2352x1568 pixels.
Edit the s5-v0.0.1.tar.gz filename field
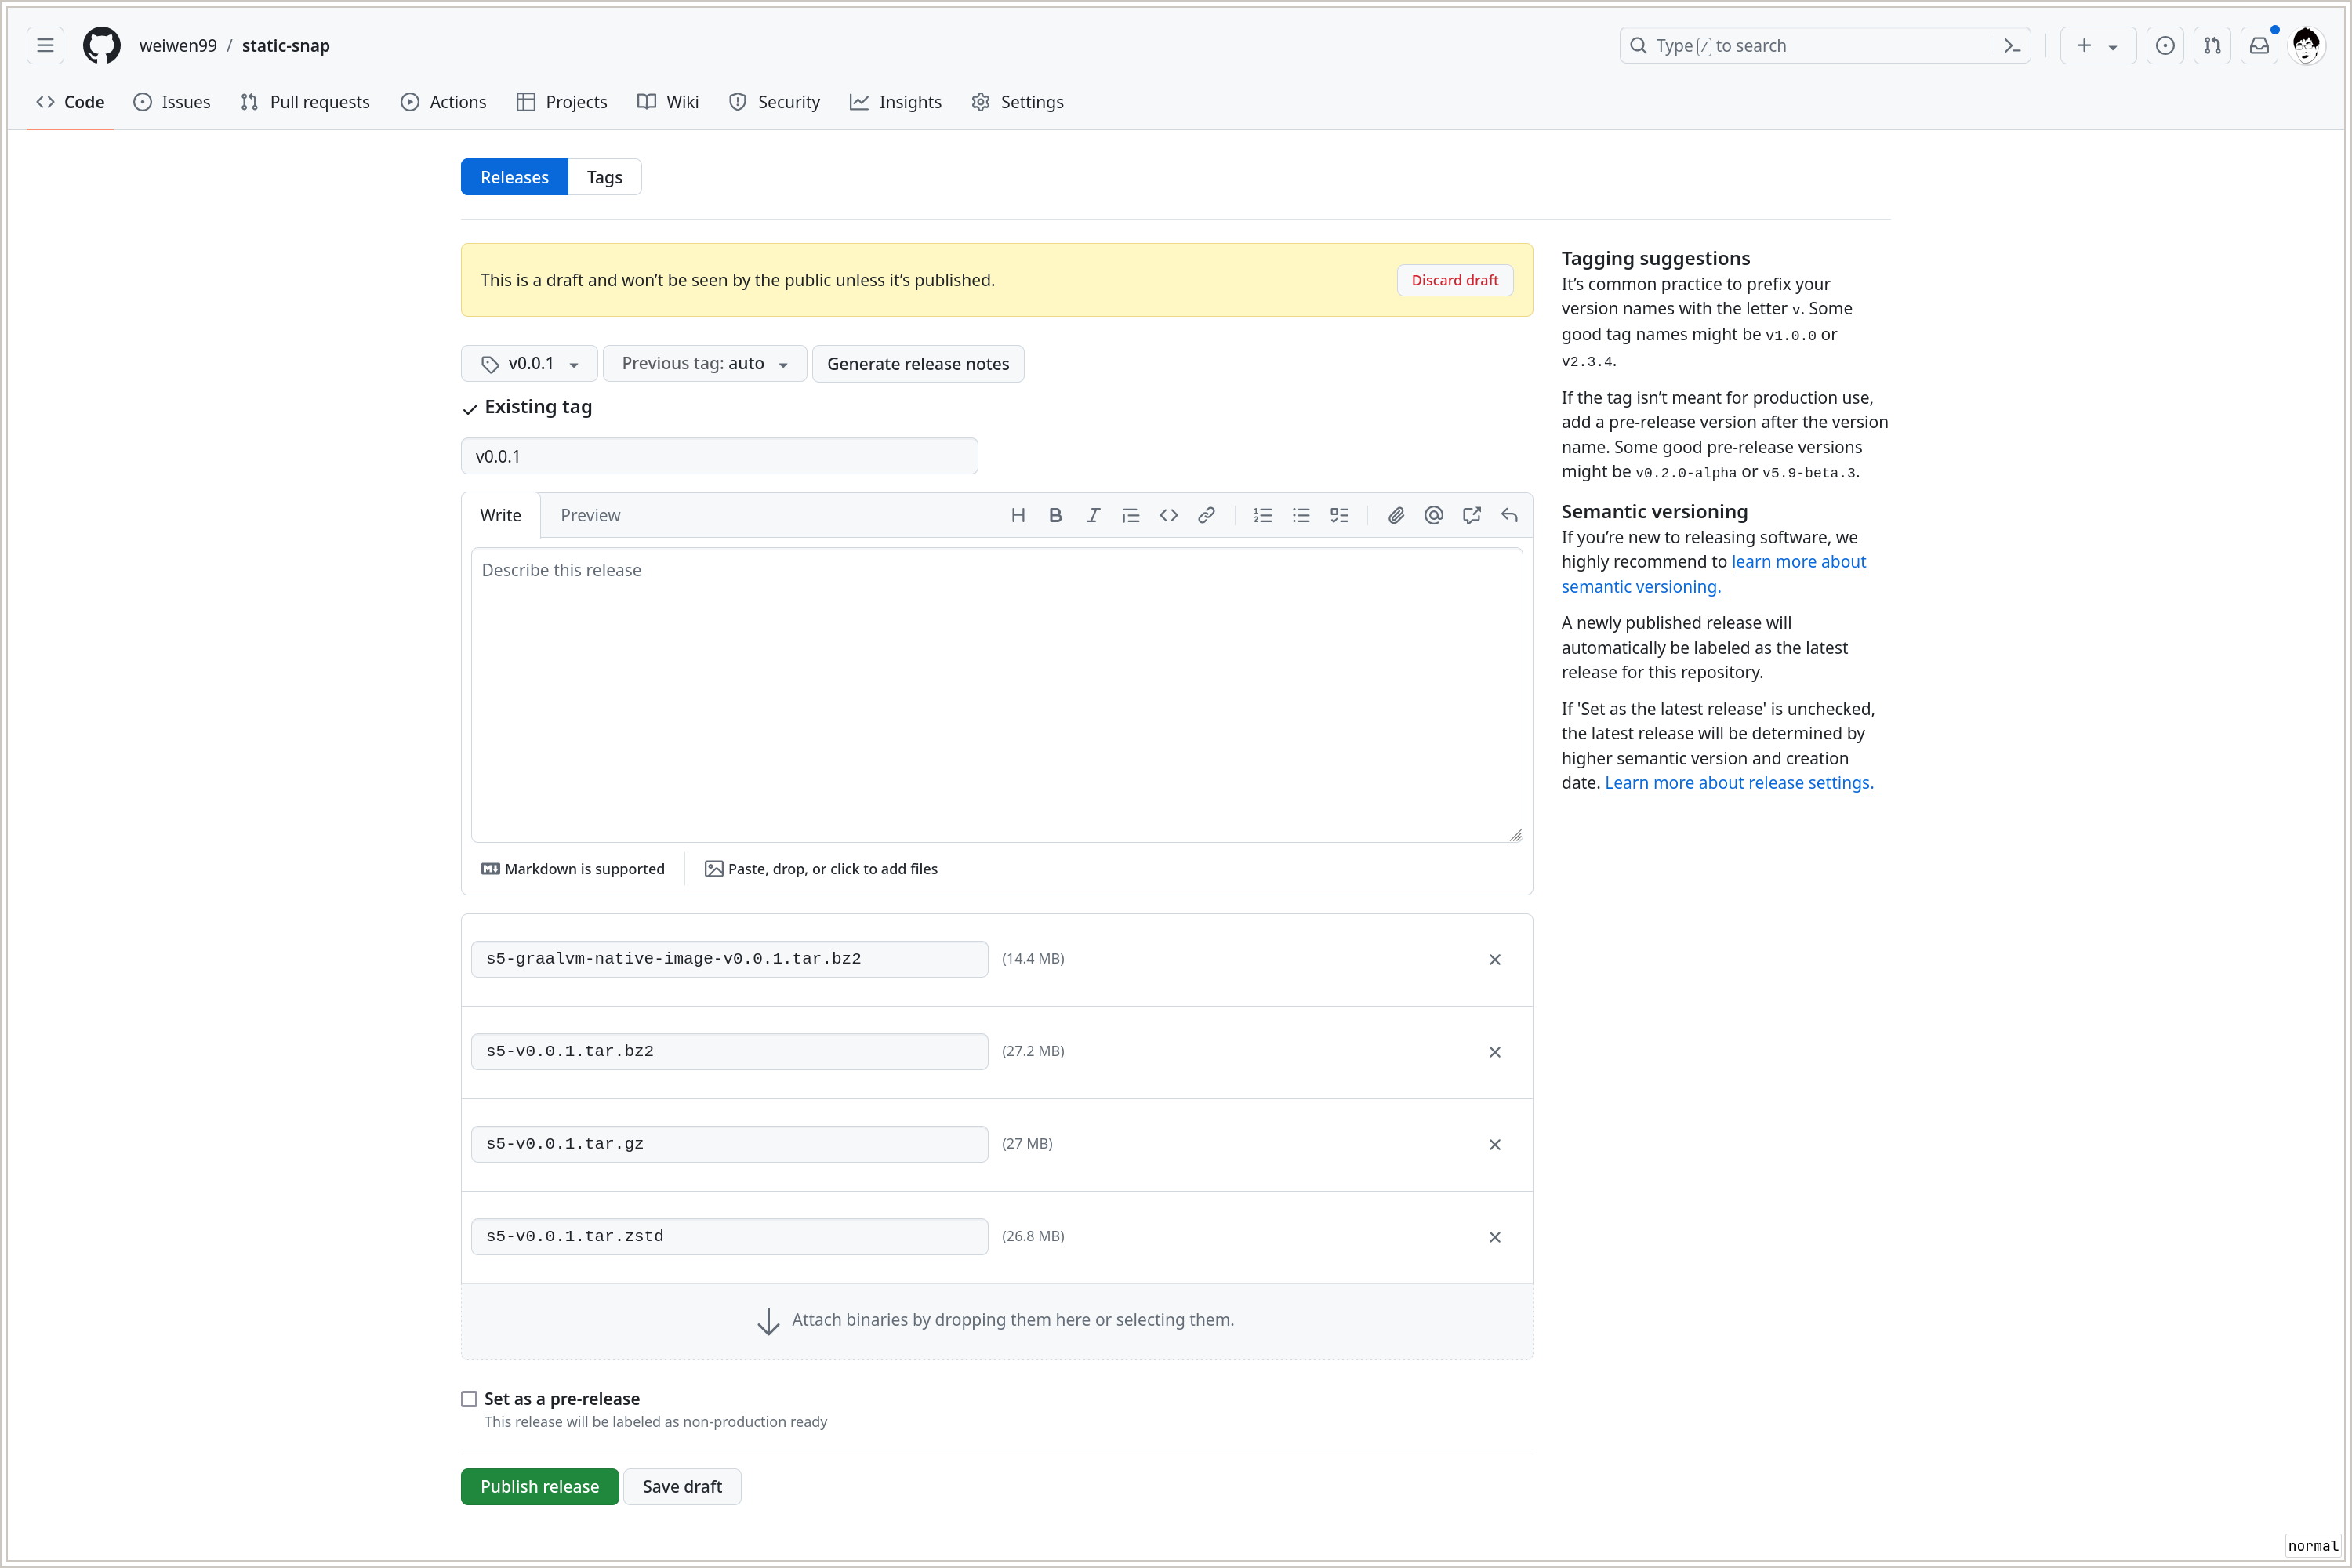click(729, 1144)
